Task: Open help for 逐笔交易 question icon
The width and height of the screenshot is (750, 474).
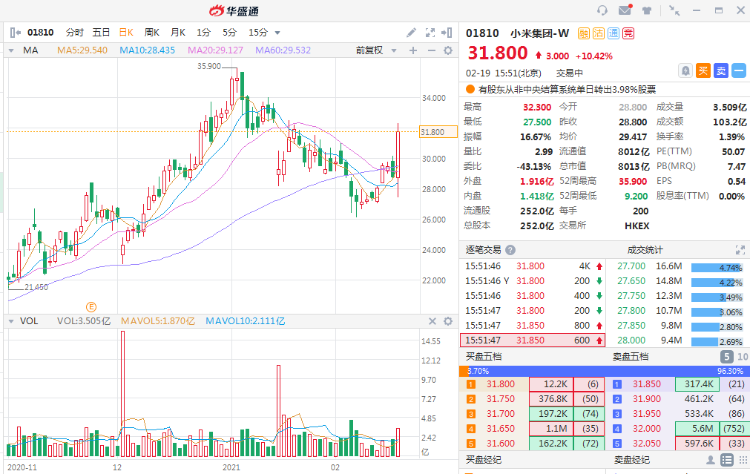Action: pos(510,250)
